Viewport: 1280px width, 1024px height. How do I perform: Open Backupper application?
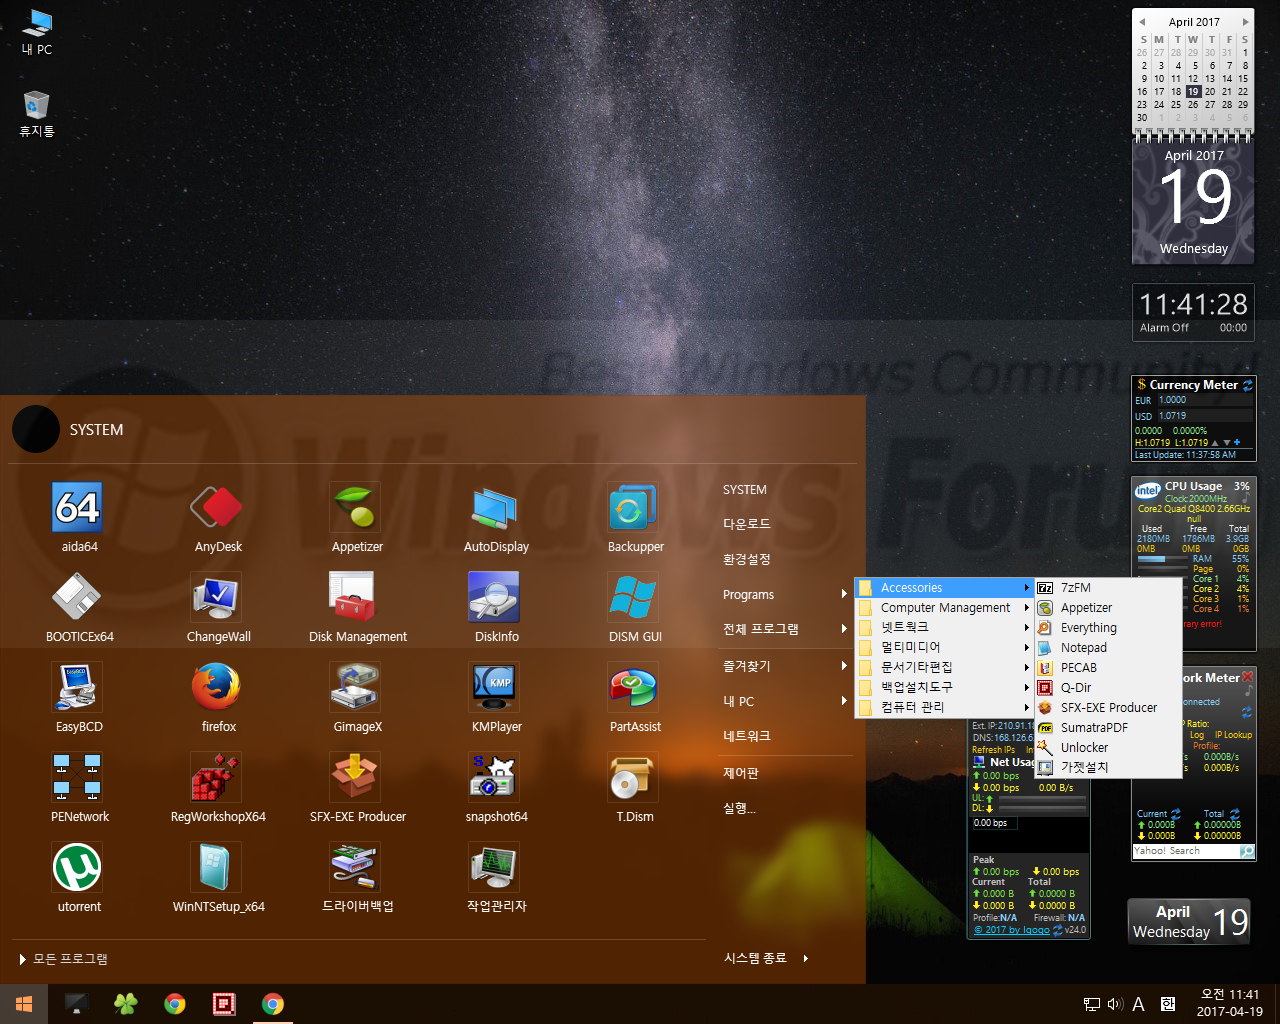click(x=635, y=518)
